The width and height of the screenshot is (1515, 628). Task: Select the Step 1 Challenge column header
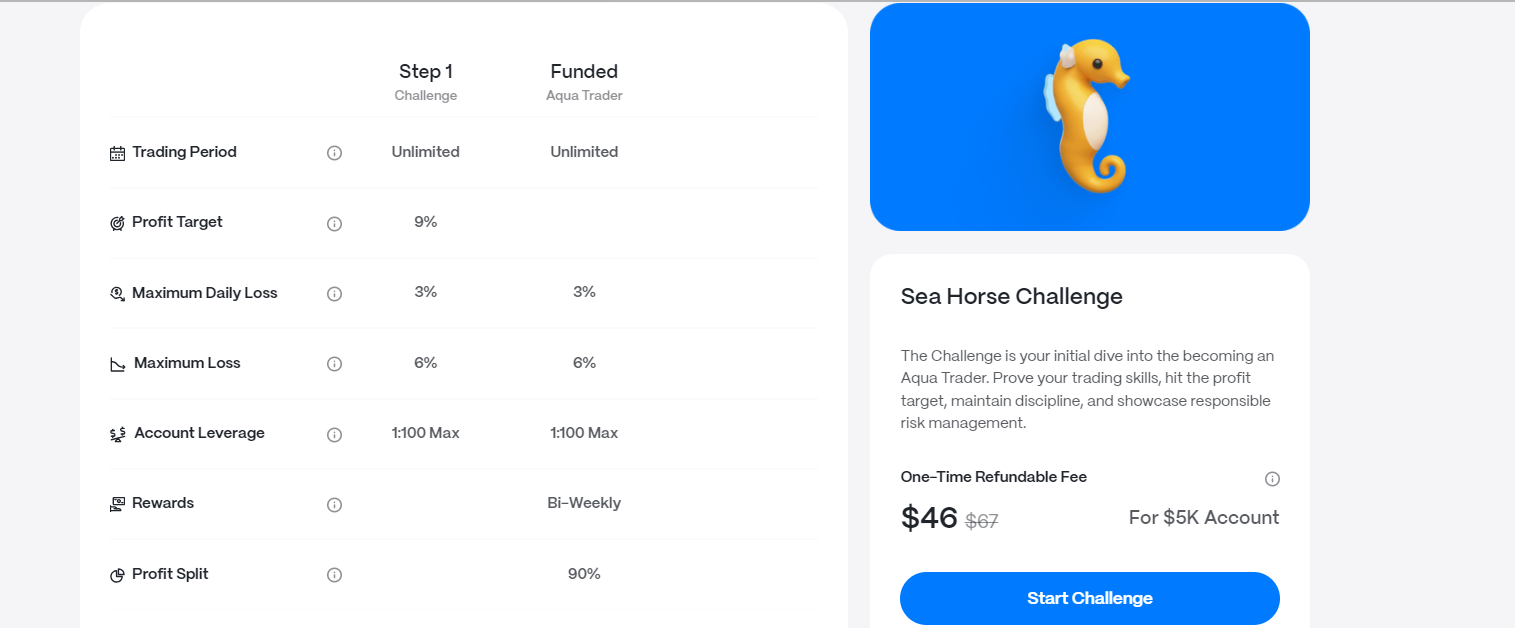(x=426, y=81)
